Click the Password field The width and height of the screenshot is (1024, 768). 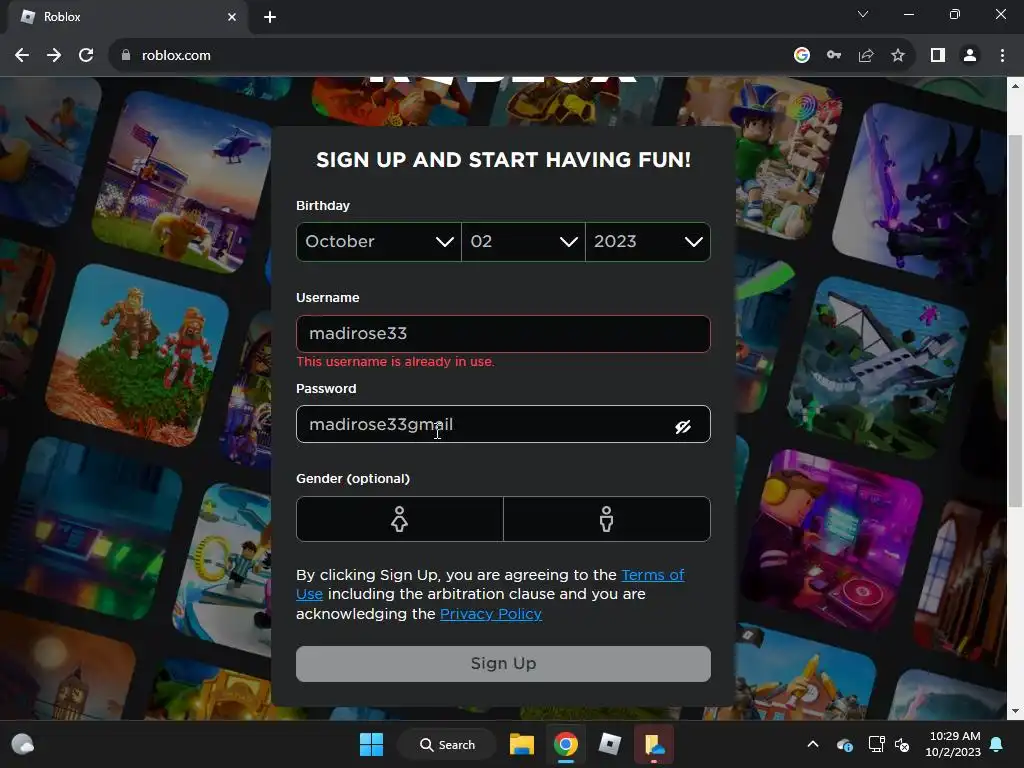[503, 424]
